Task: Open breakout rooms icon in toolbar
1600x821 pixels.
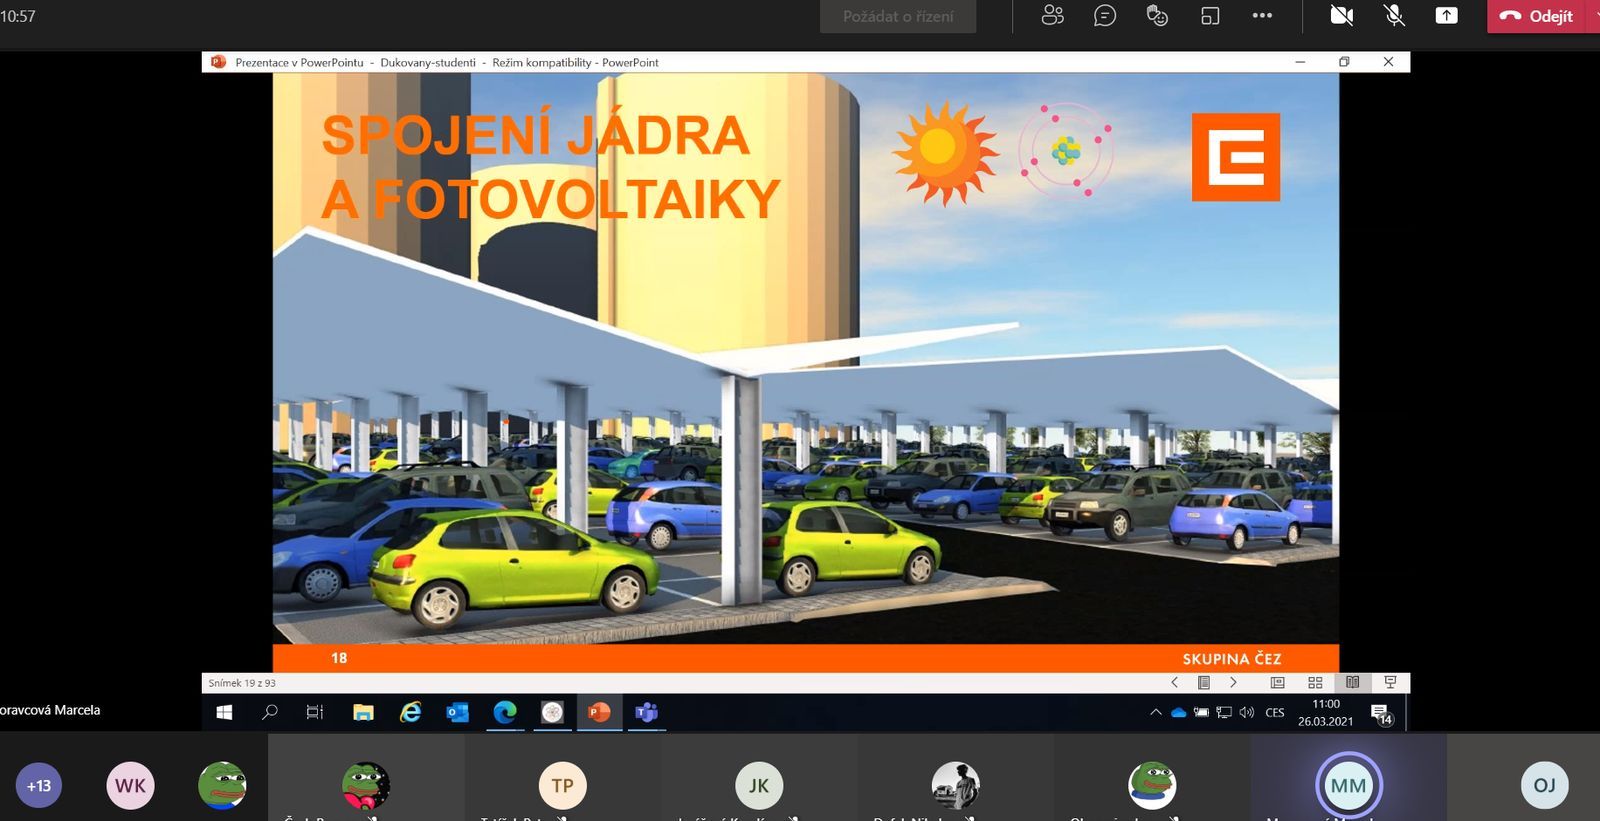Action: click(1210, 16)
